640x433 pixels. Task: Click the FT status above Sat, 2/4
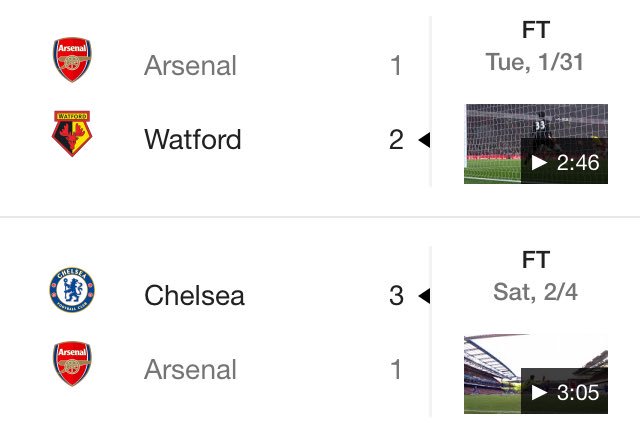pyautogui.click(x=536, y=260)
